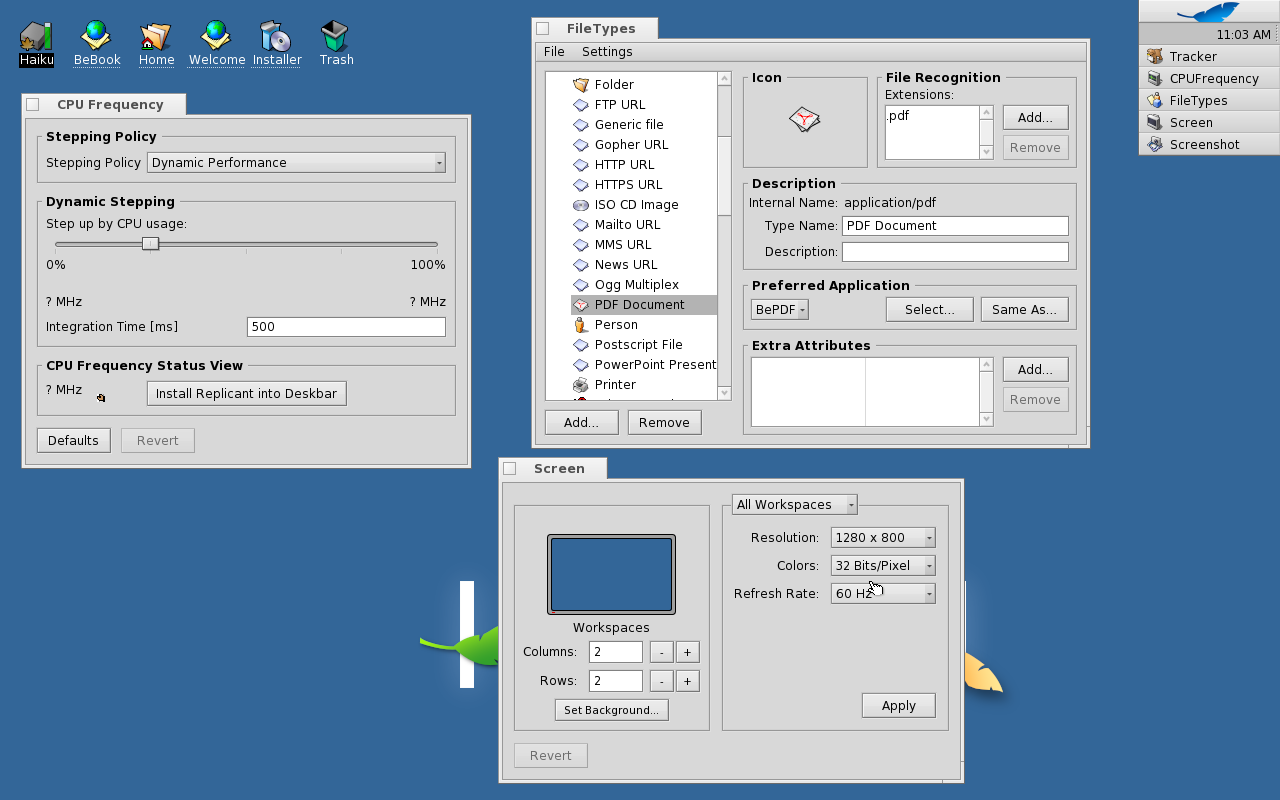Click the Apply button in Screen

[898, 706]
